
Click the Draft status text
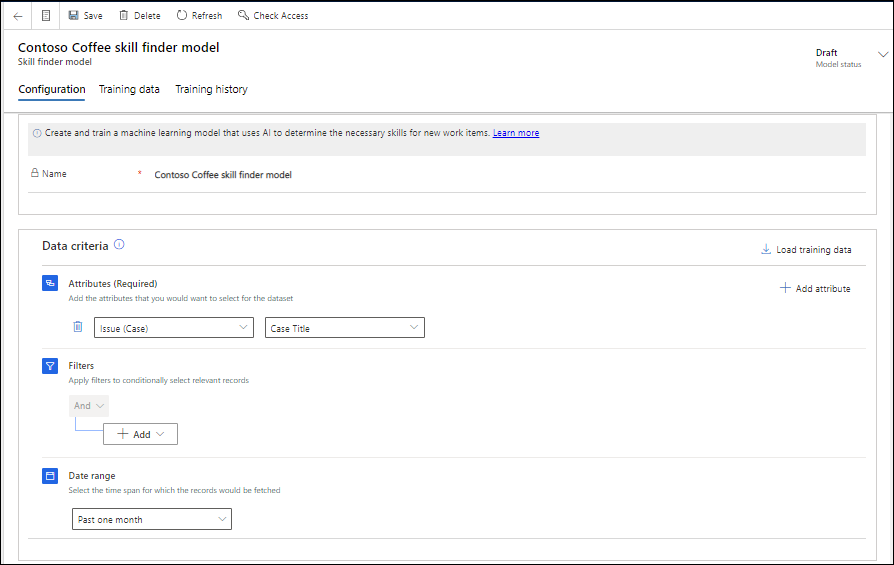click(x=826, y=52)
